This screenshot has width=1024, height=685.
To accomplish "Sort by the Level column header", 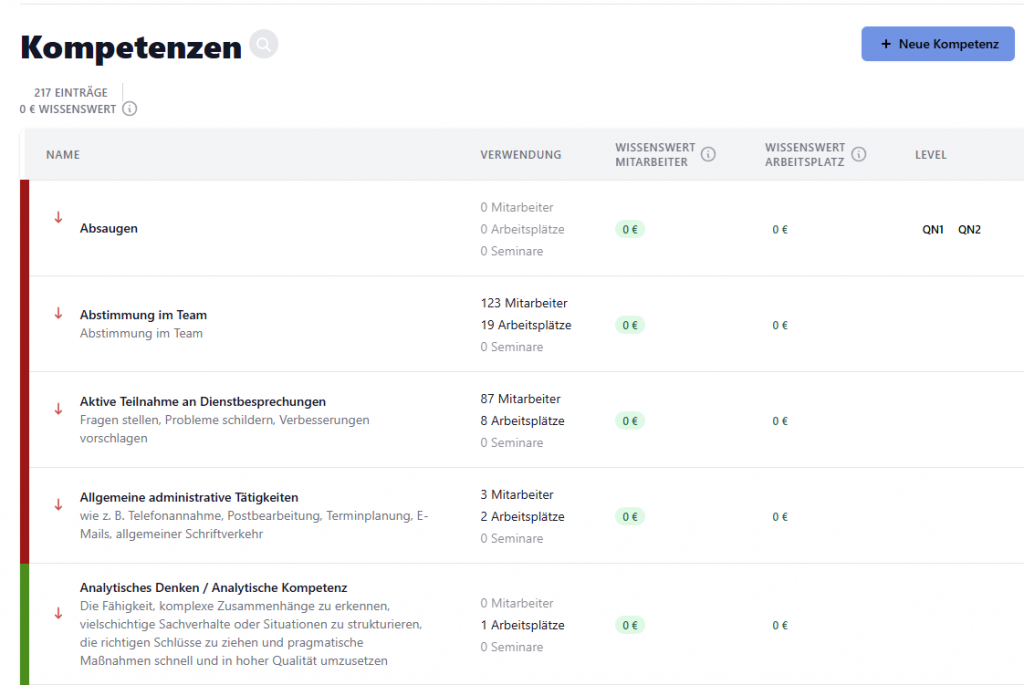I will pyautogui.click(x=930, y=155).
